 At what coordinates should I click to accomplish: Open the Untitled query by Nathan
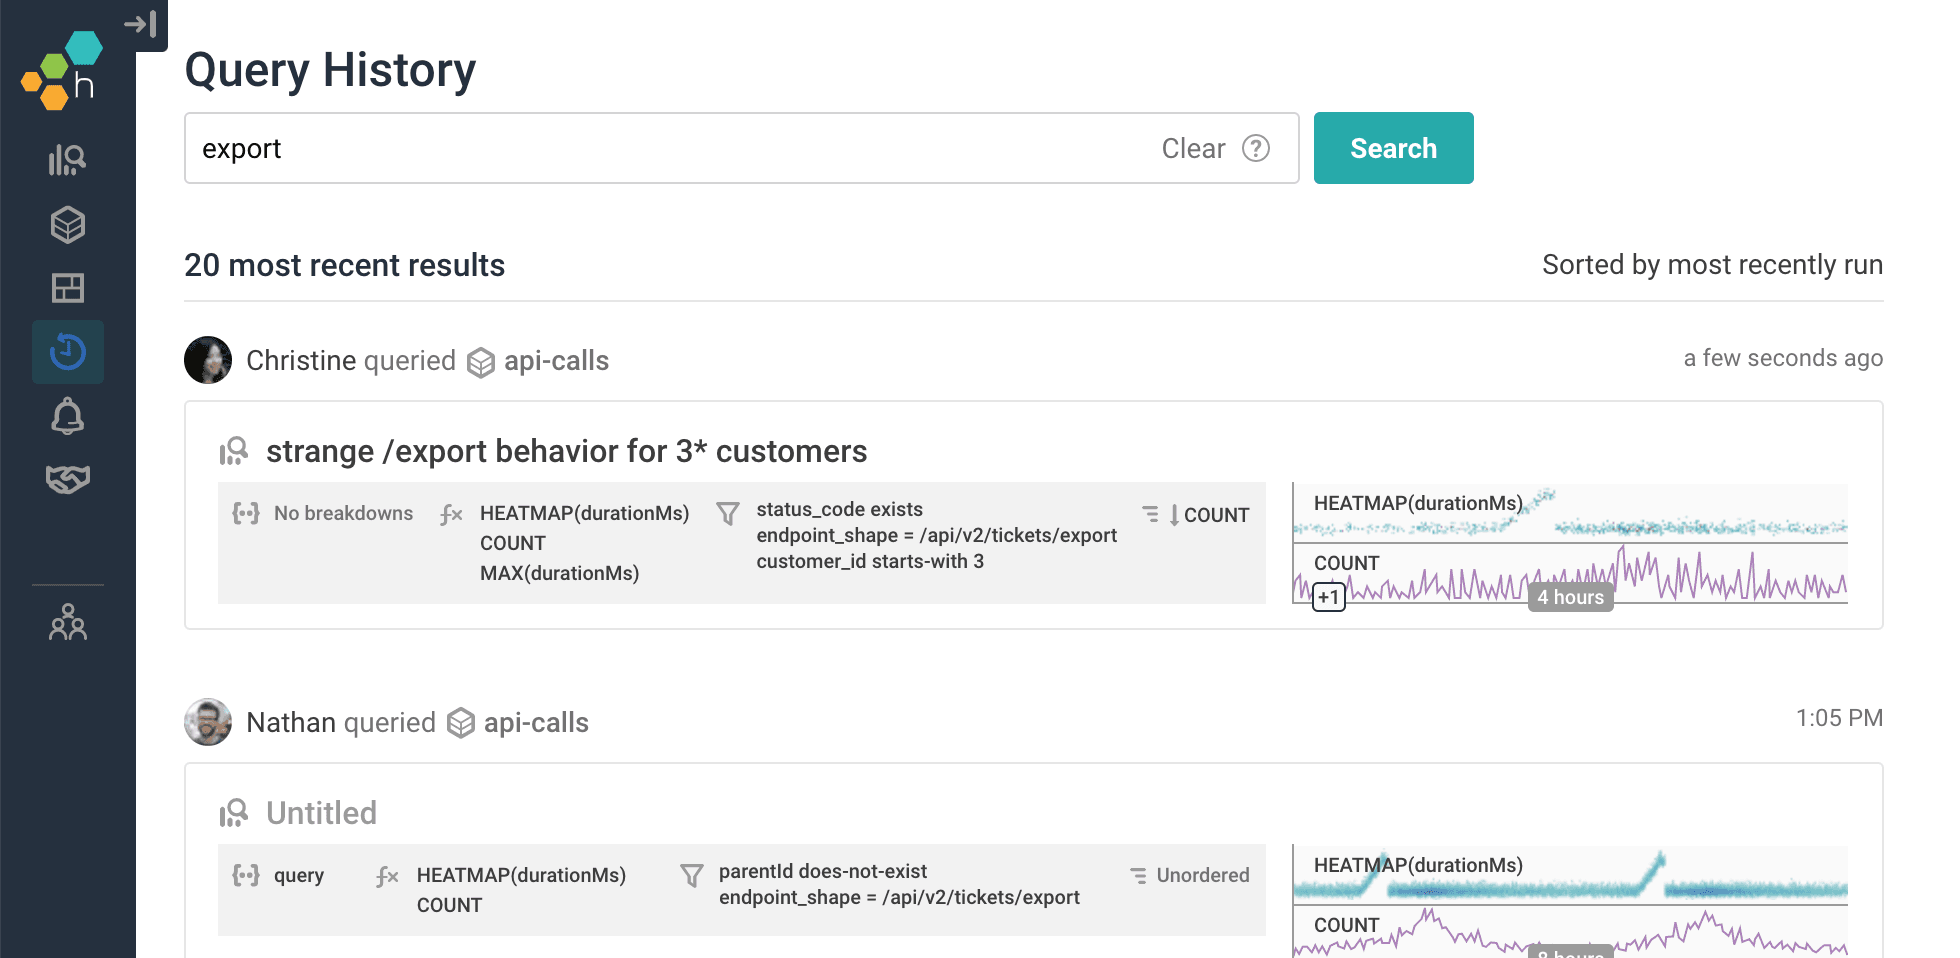click(x=321, y=813)
